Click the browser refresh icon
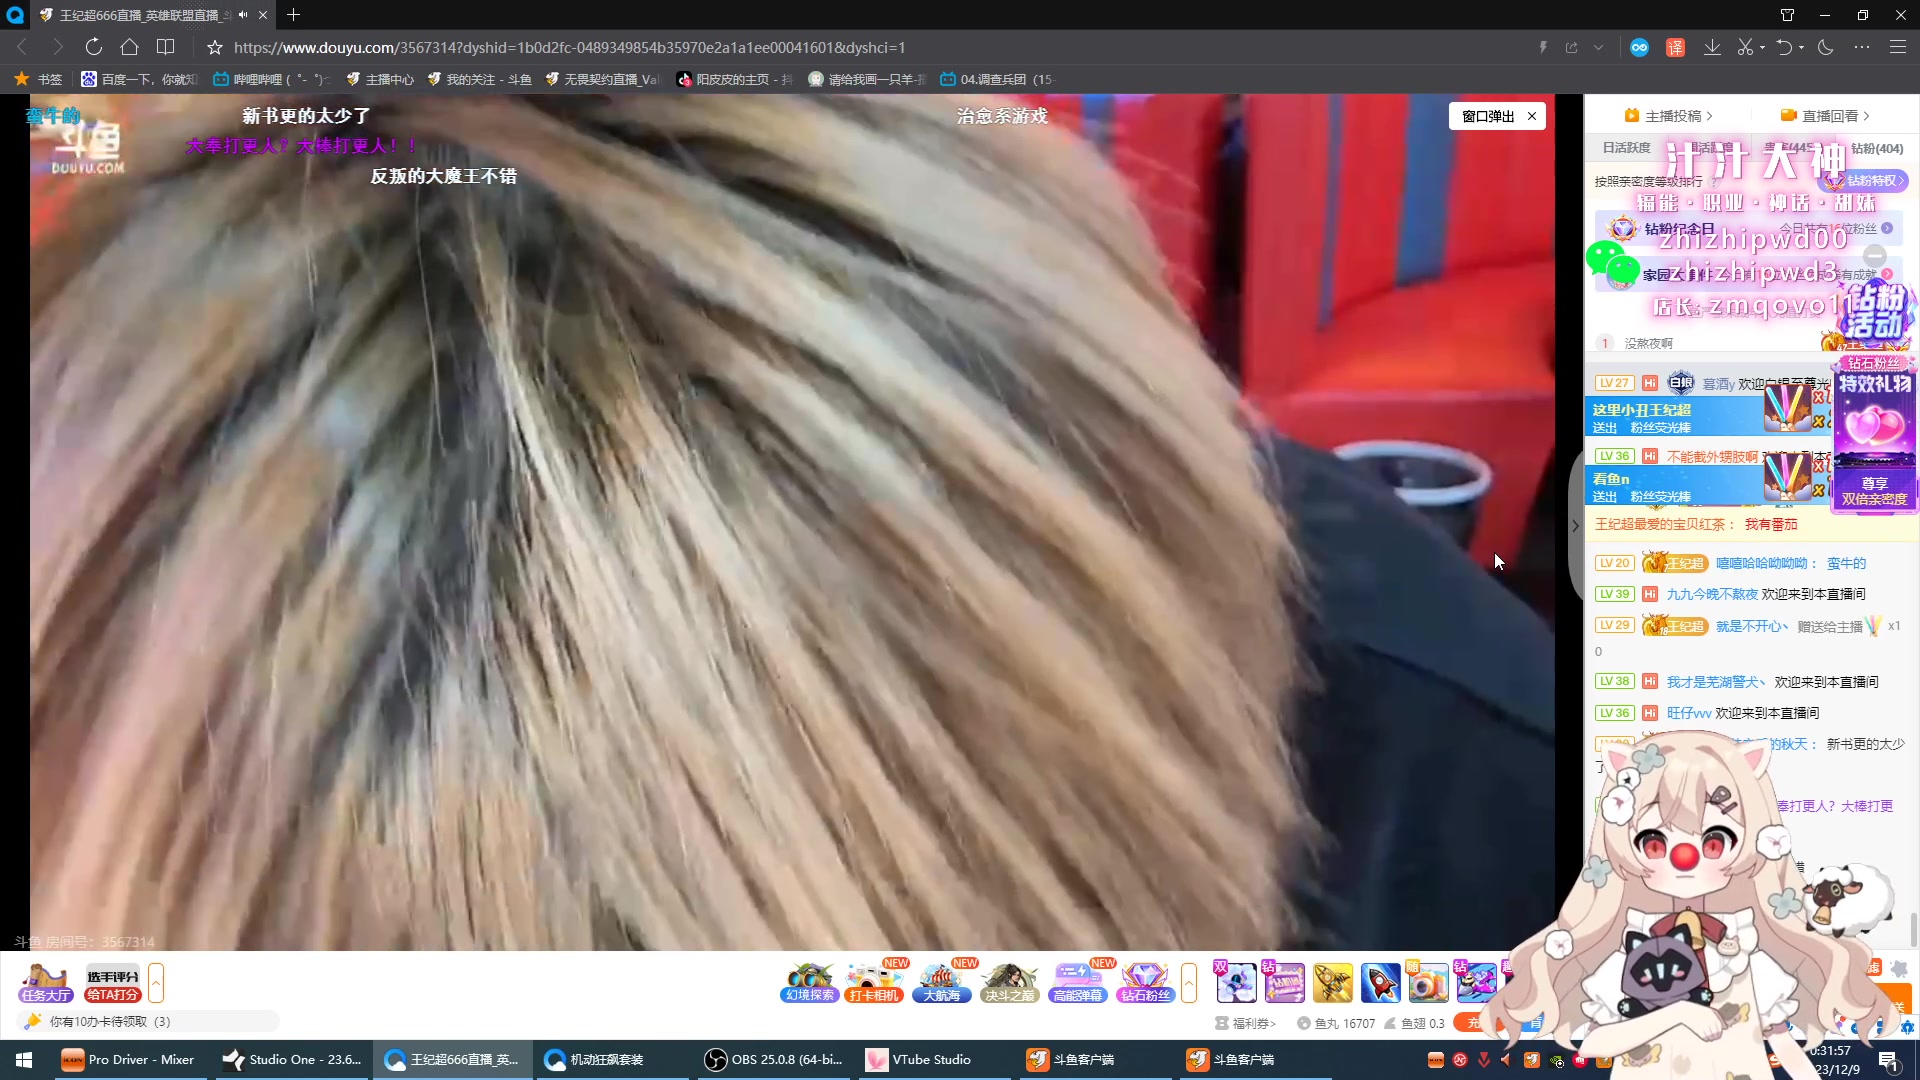This screenshot has height=1080, width=1920. click(93, 47)
